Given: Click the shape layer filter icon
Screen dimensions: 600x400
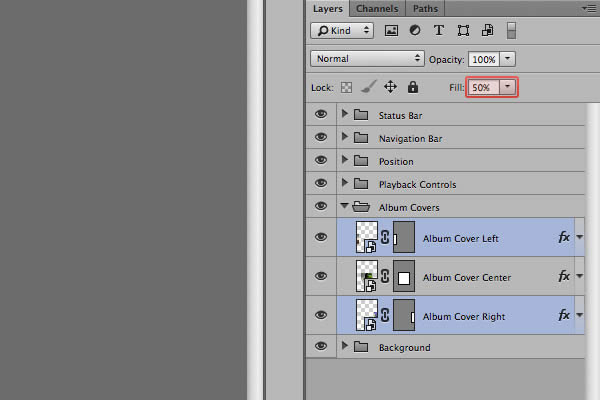Looking at the screenshot, I should [x=463, y=31].
